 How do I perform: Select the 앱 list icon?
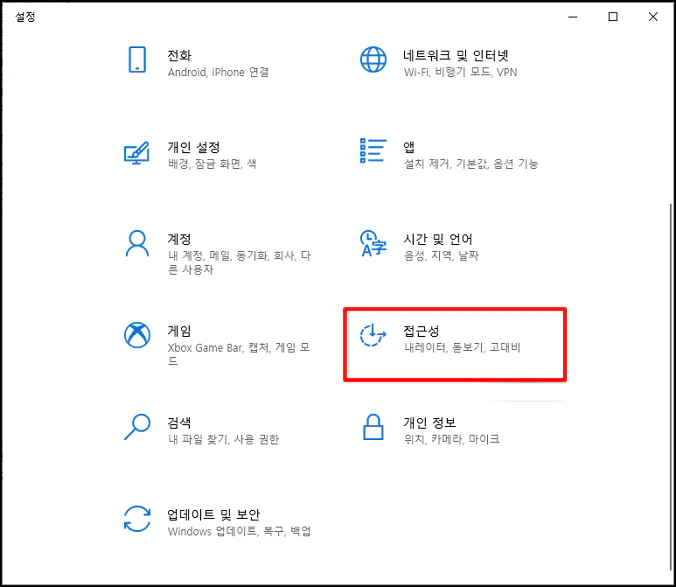(373, 150)
